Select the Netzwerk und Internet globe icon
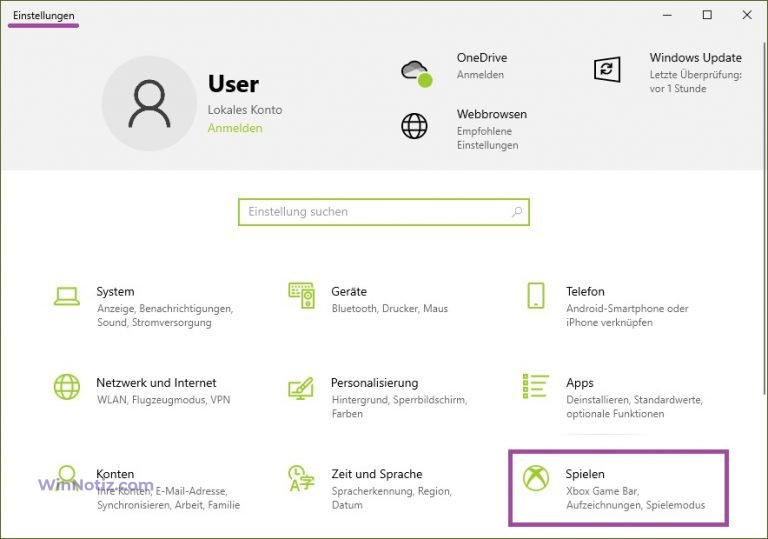 [x=67, y=387]
